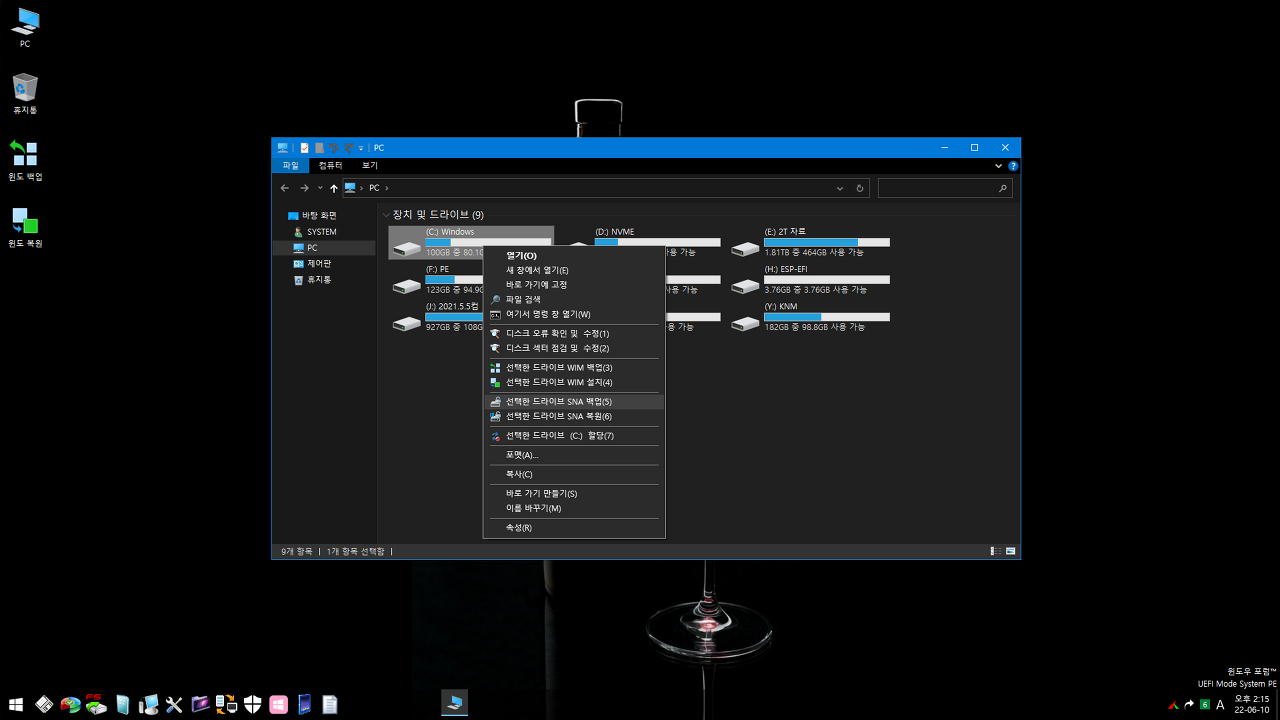The image size is (1280, 720).
Task: Open the white shield icon in taskbar
Action: (x=252, y=704)
